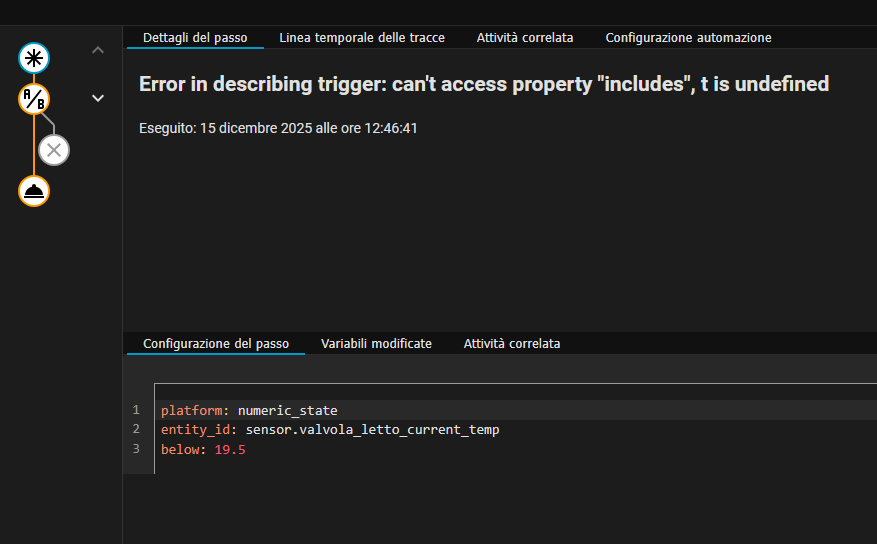The image size is (877, 544).
Task: Open Linea temporale delle tracce tab
Action: point(362,37)
